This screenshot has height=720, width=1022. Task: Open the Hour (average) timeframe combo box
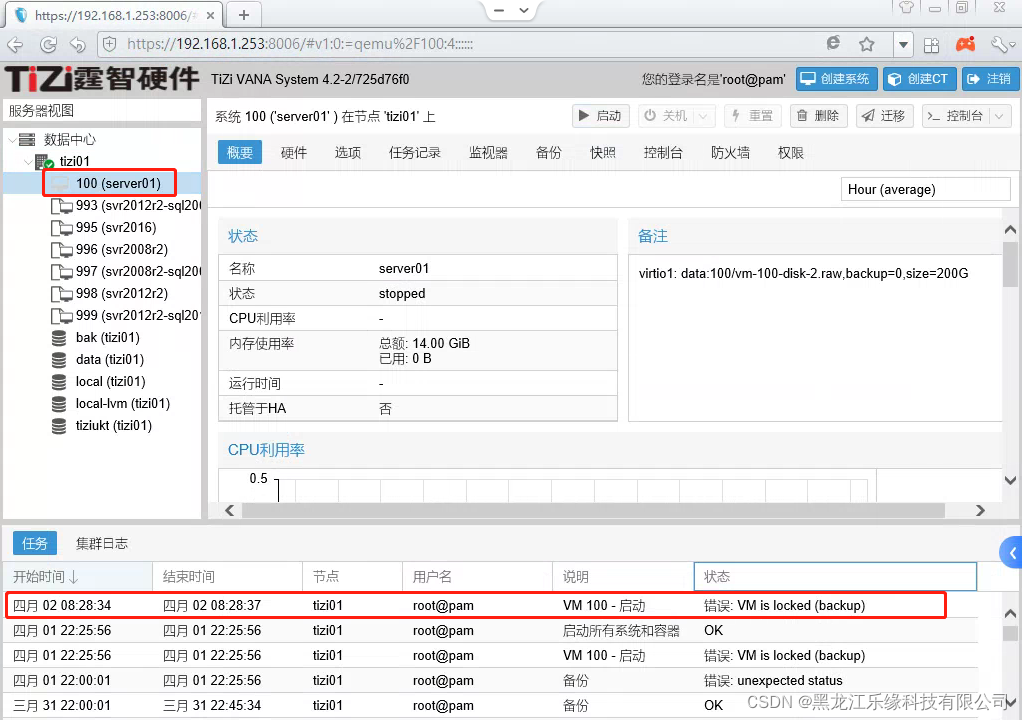coord(925,190)
